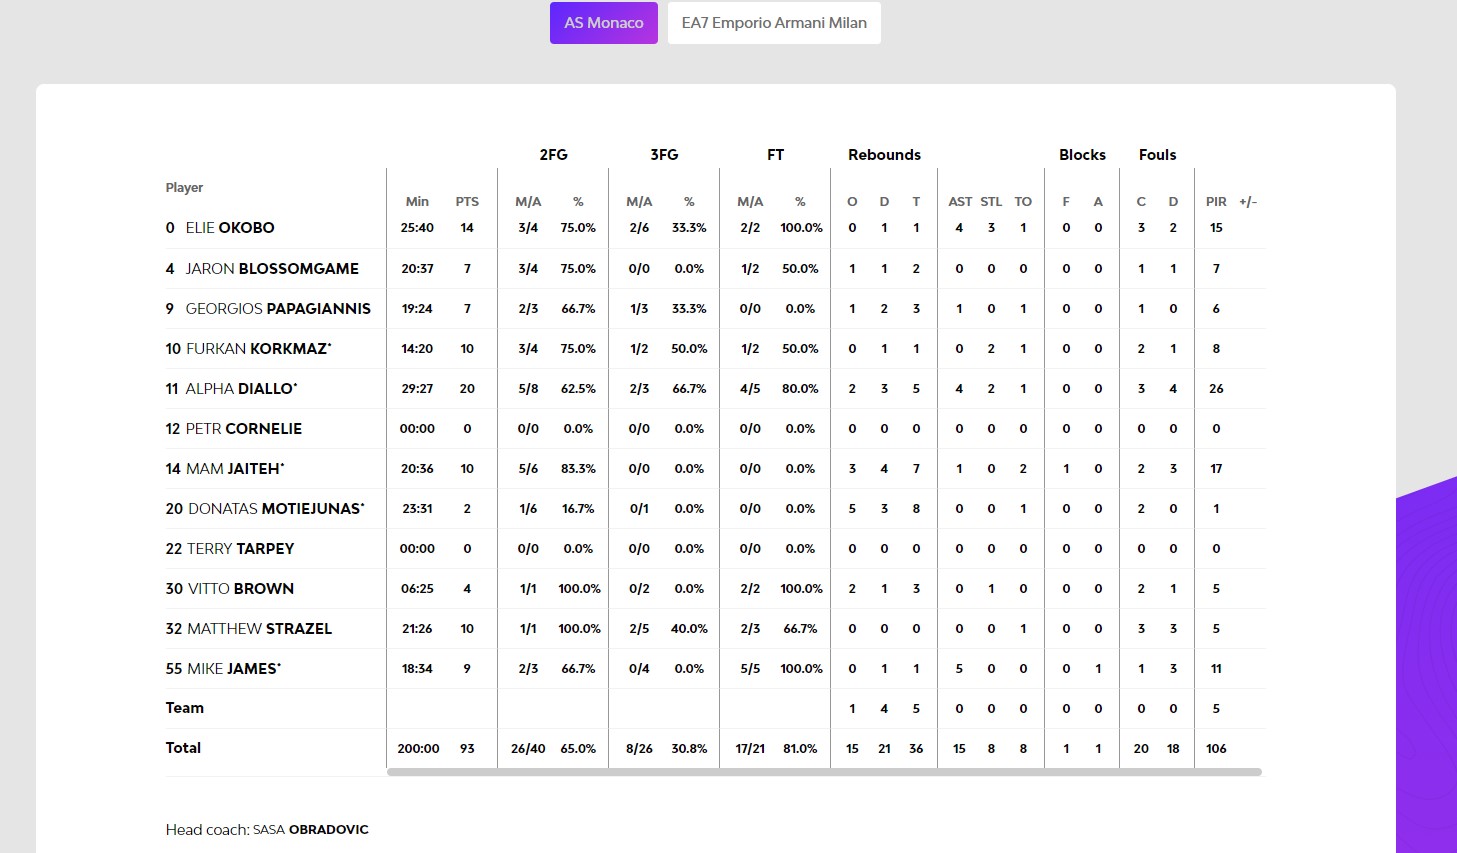
Task: Open the EA7 Emporio Armani Milan tab
Action: click(x=774, y=23)
